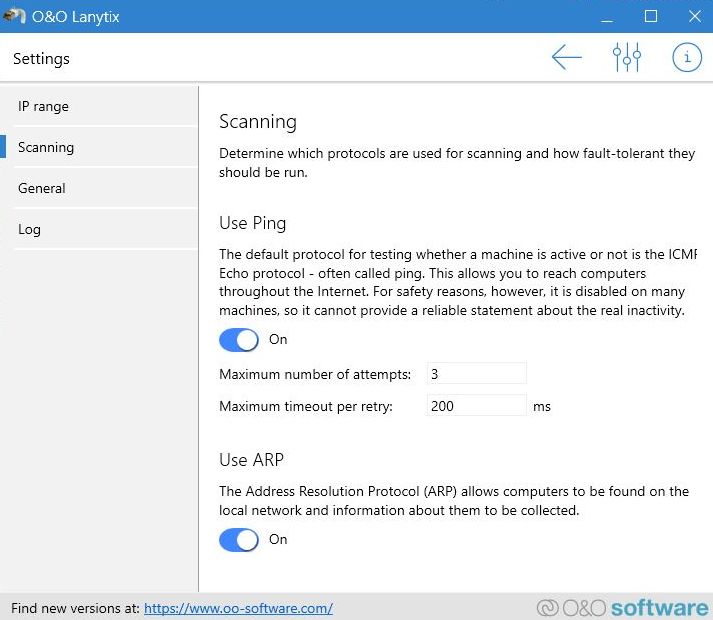The width and height of the screenshot is (713, 620).
Task: Click the Use ARP heading
Action: click(x=251, y=460)
